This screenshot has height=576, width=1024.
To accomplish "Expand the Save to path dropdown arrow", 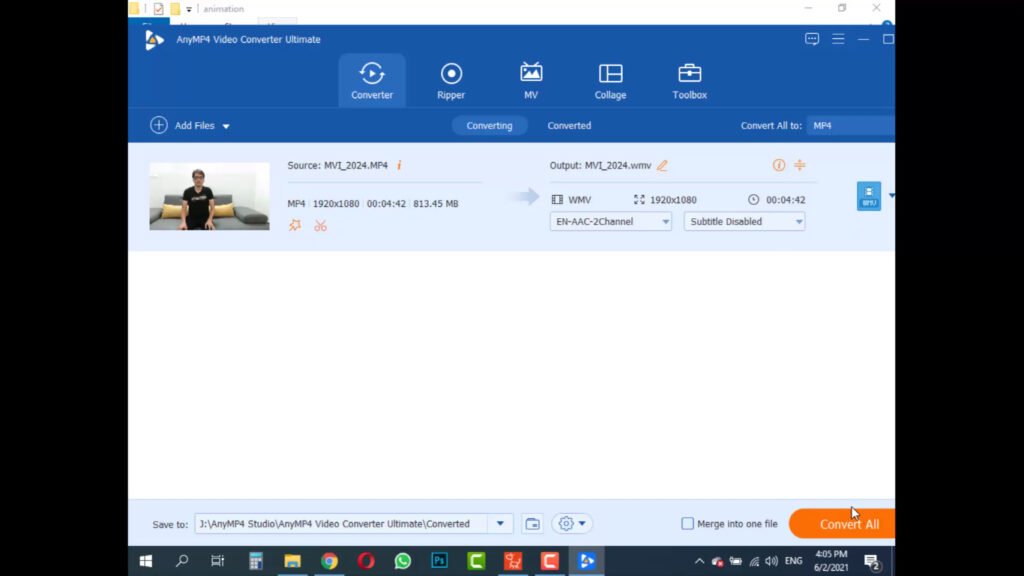I will pyautogui.click(x=500, y=524).
